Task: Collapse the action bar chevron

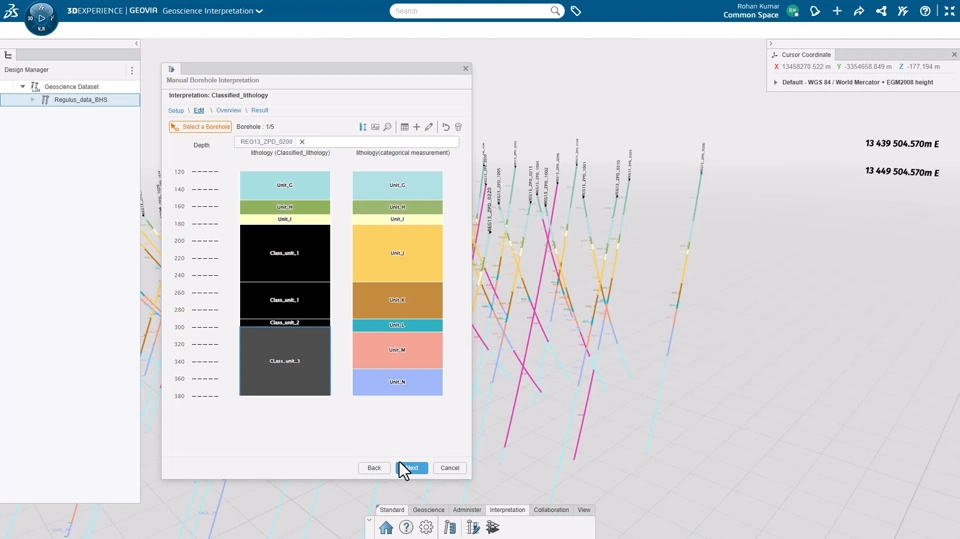Action: click(x=369, y=521)
